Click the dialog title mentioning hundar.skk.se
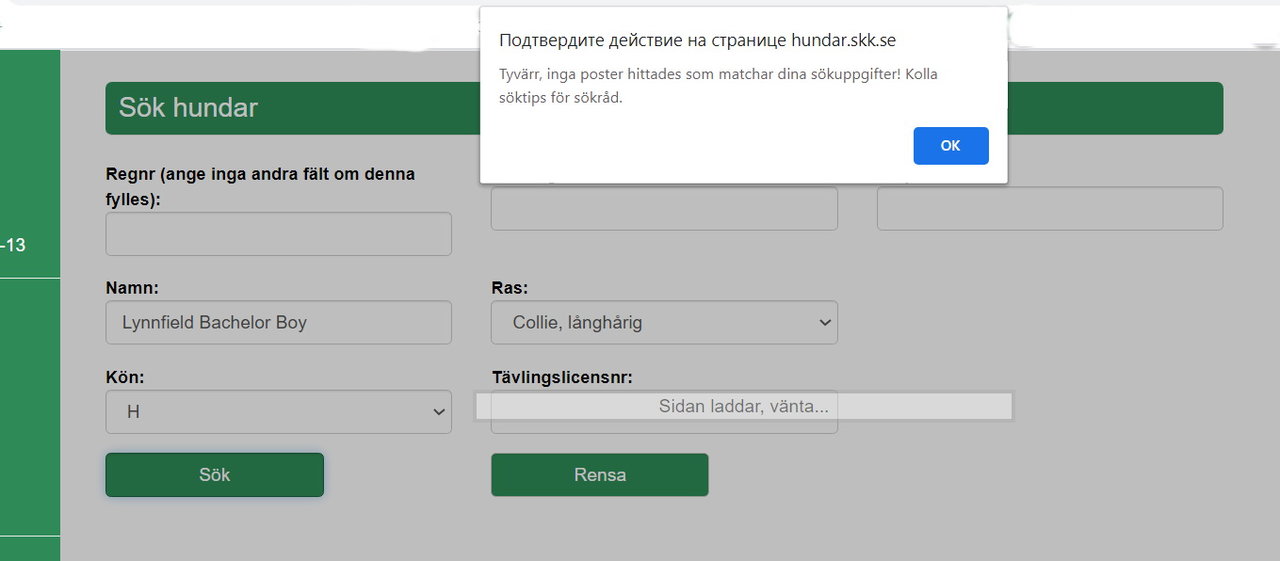The image size is (1280, 561). click(x=697, y=40)
